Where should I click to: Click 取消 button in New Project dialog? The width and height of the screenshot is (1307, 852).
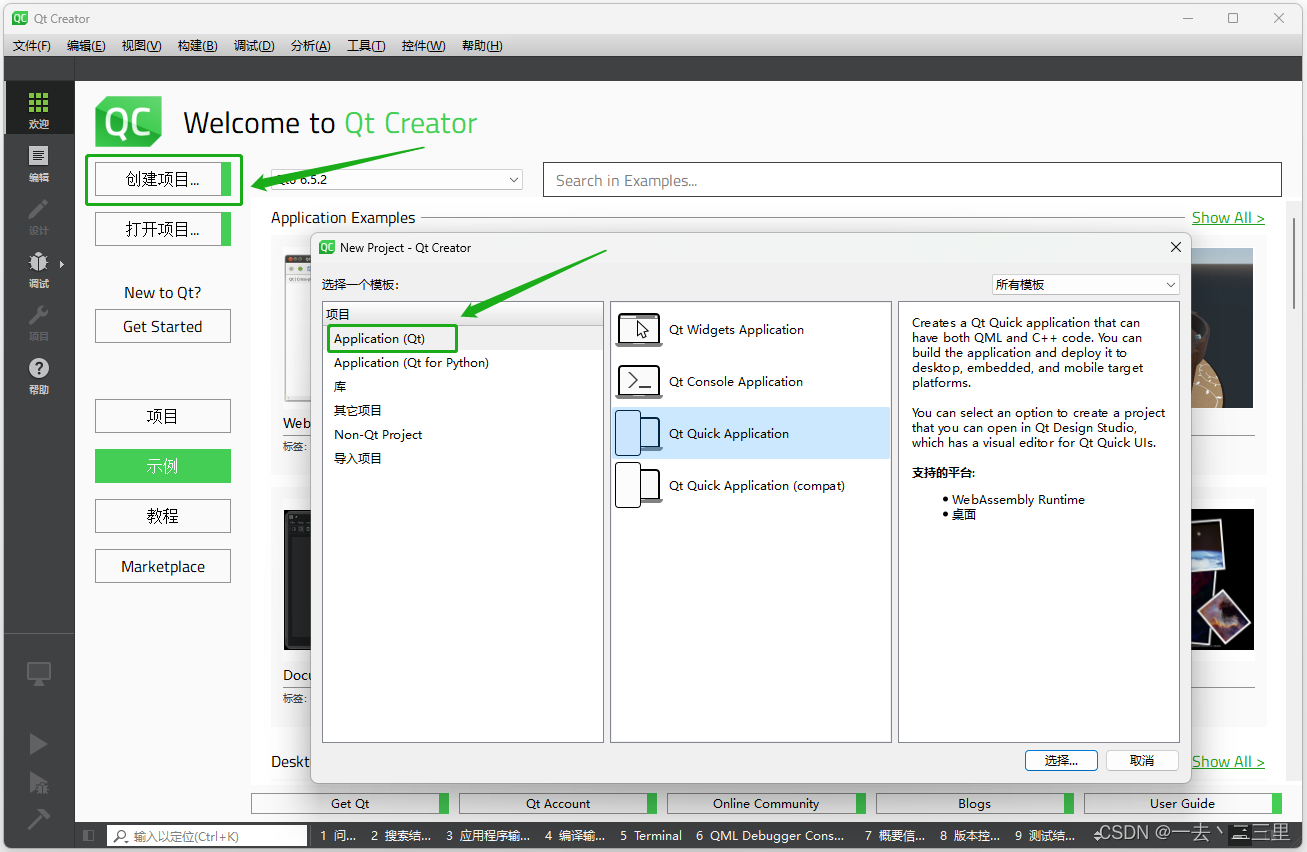pos(1142,760)
